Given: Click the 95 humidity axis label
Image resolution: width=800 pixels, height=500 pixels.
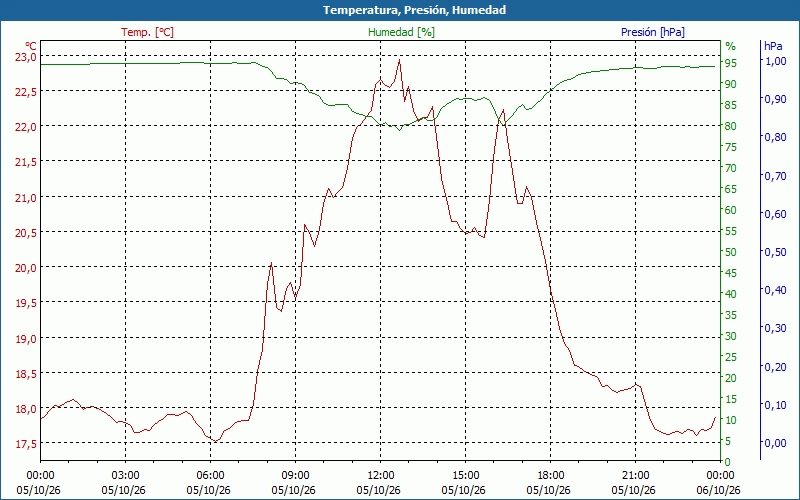Looking at the screenshot, I should 731,63.
